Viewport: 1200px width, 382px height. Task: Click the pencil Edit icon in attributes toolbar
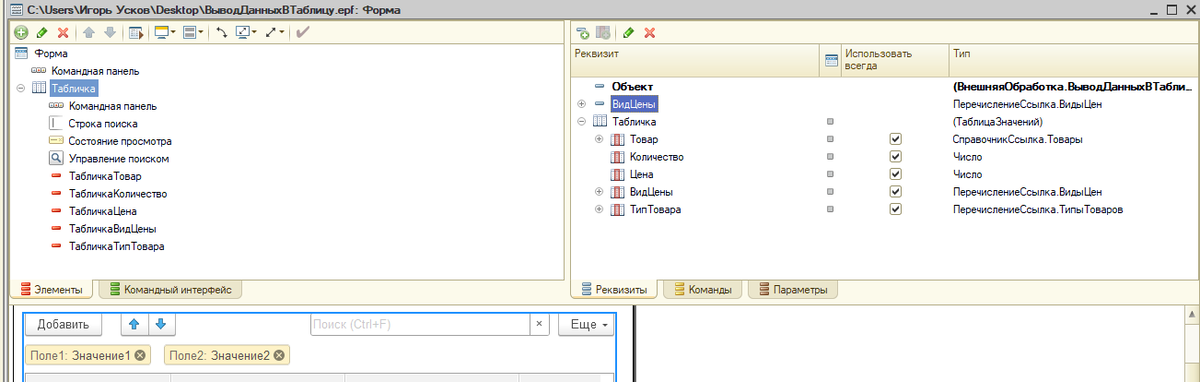629,33
